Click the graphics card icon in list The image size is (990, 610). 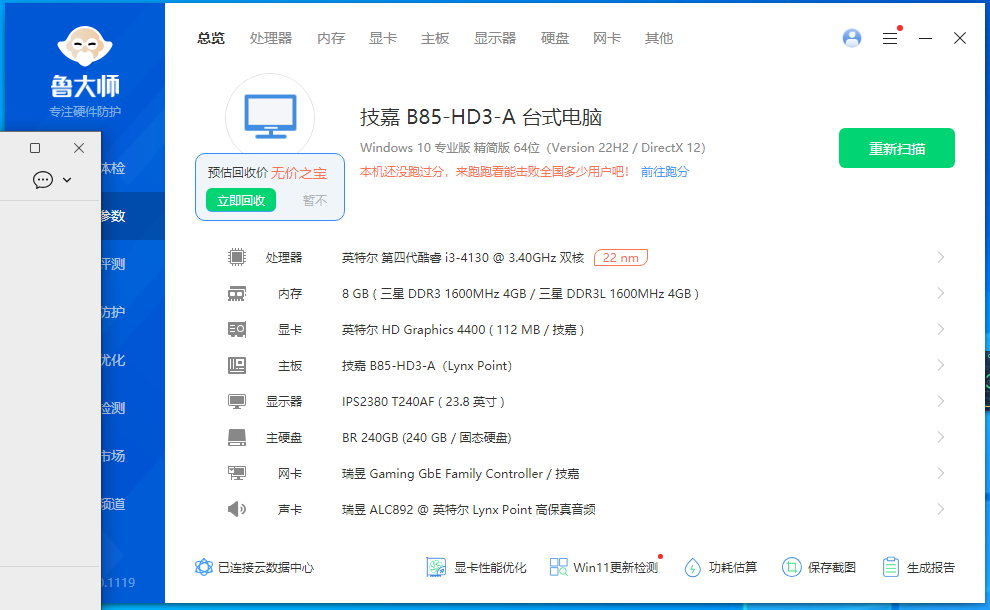[x=237, y=329]
